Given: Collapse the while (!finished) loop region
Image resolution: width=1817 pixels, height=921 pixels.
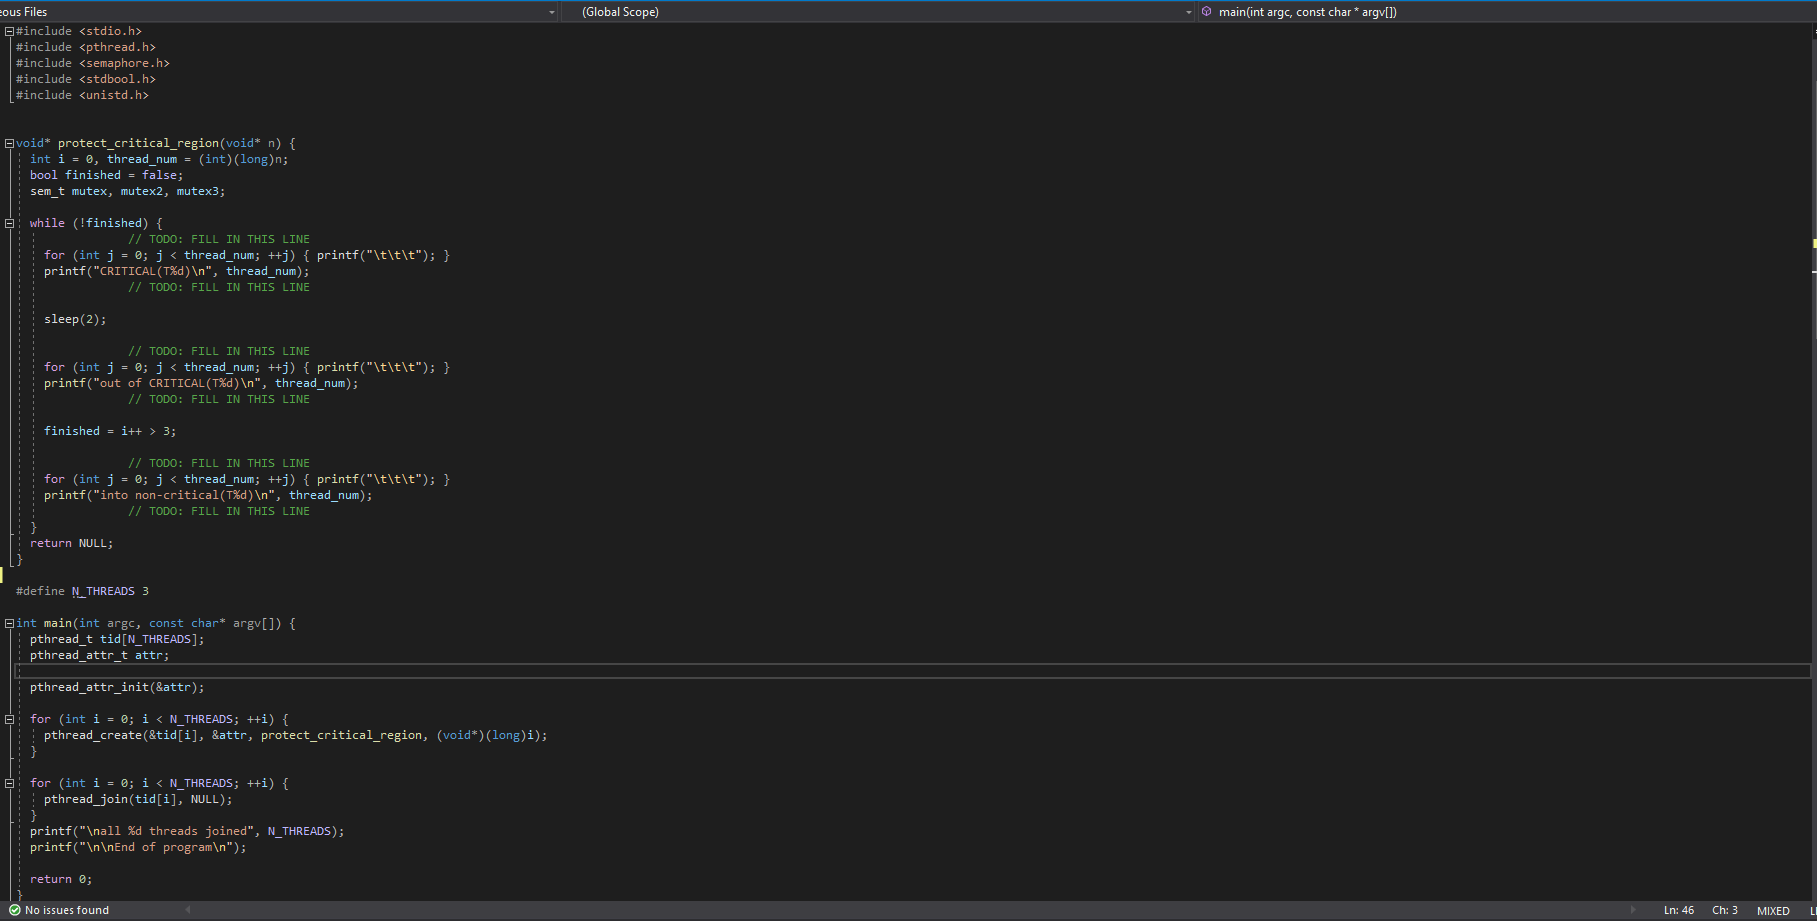Looking at the screenshot, I should (8, 222).
